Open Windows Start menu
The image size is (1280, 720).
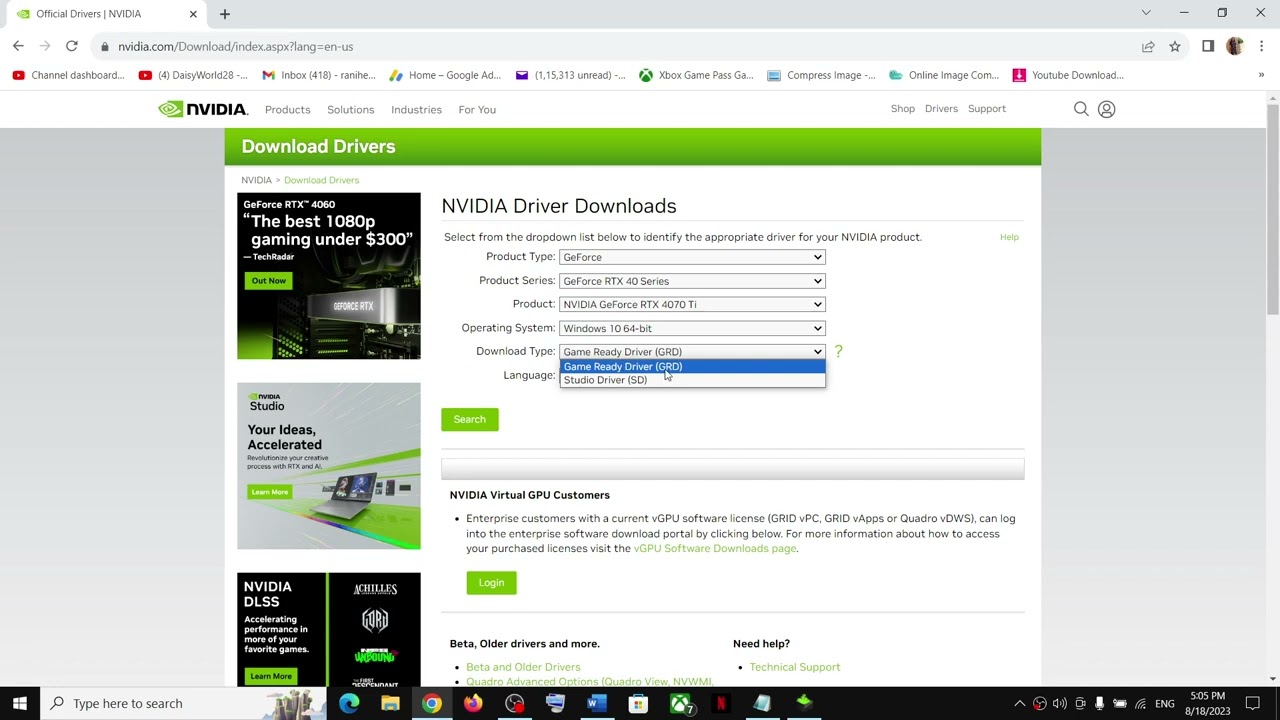(20, 703)
